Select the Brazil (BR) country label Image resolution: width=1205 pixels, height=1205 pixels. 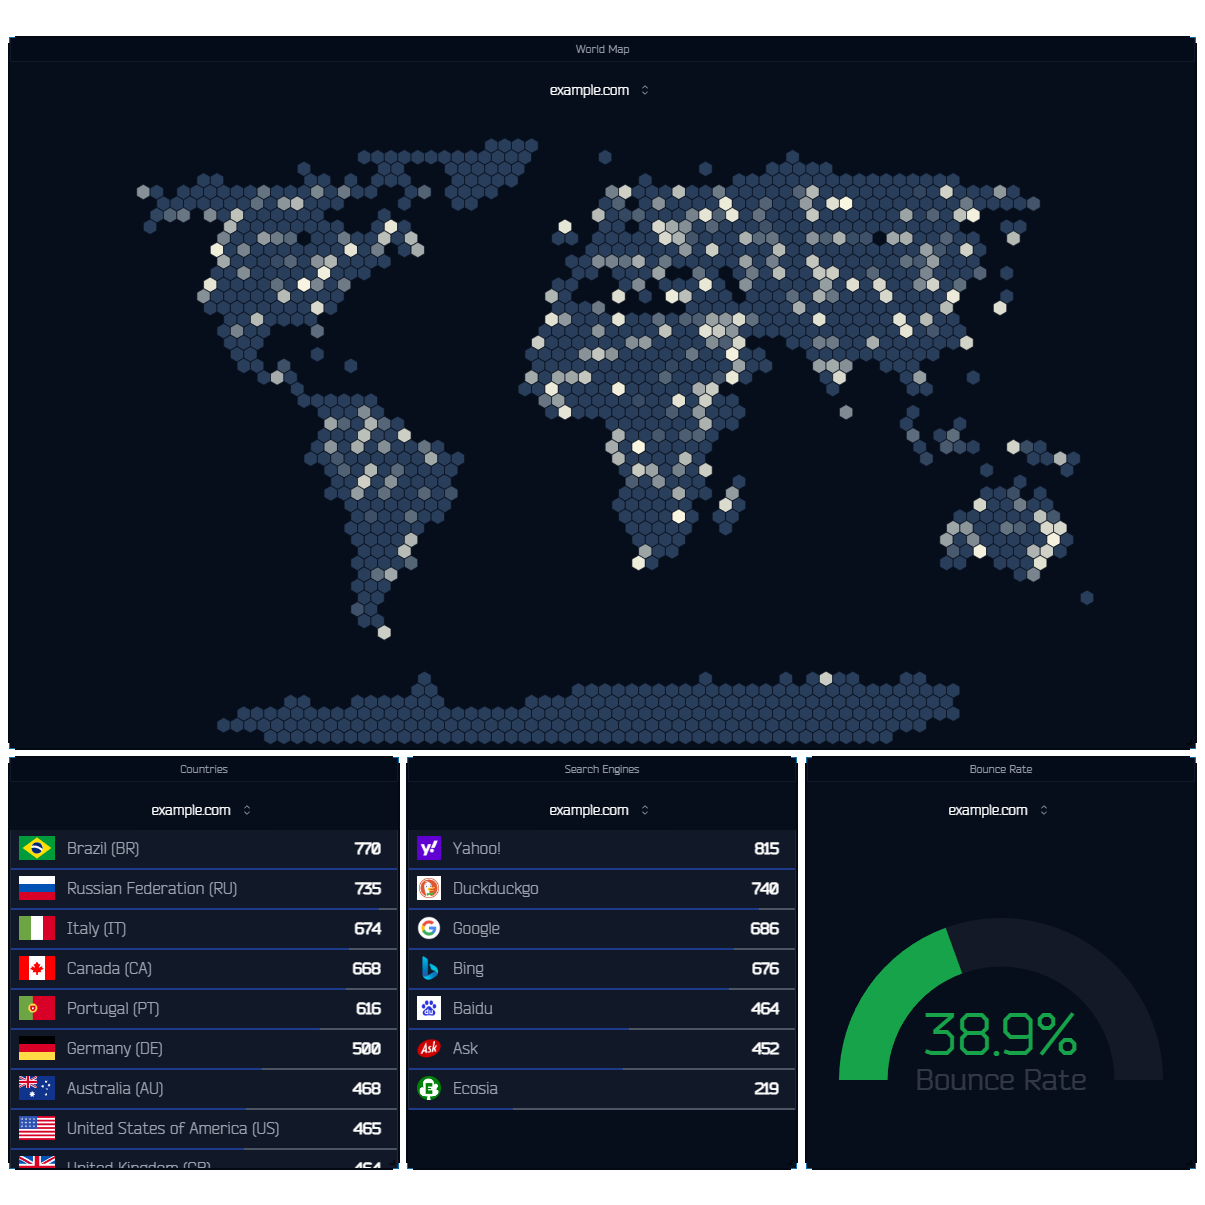coord(103,848)
